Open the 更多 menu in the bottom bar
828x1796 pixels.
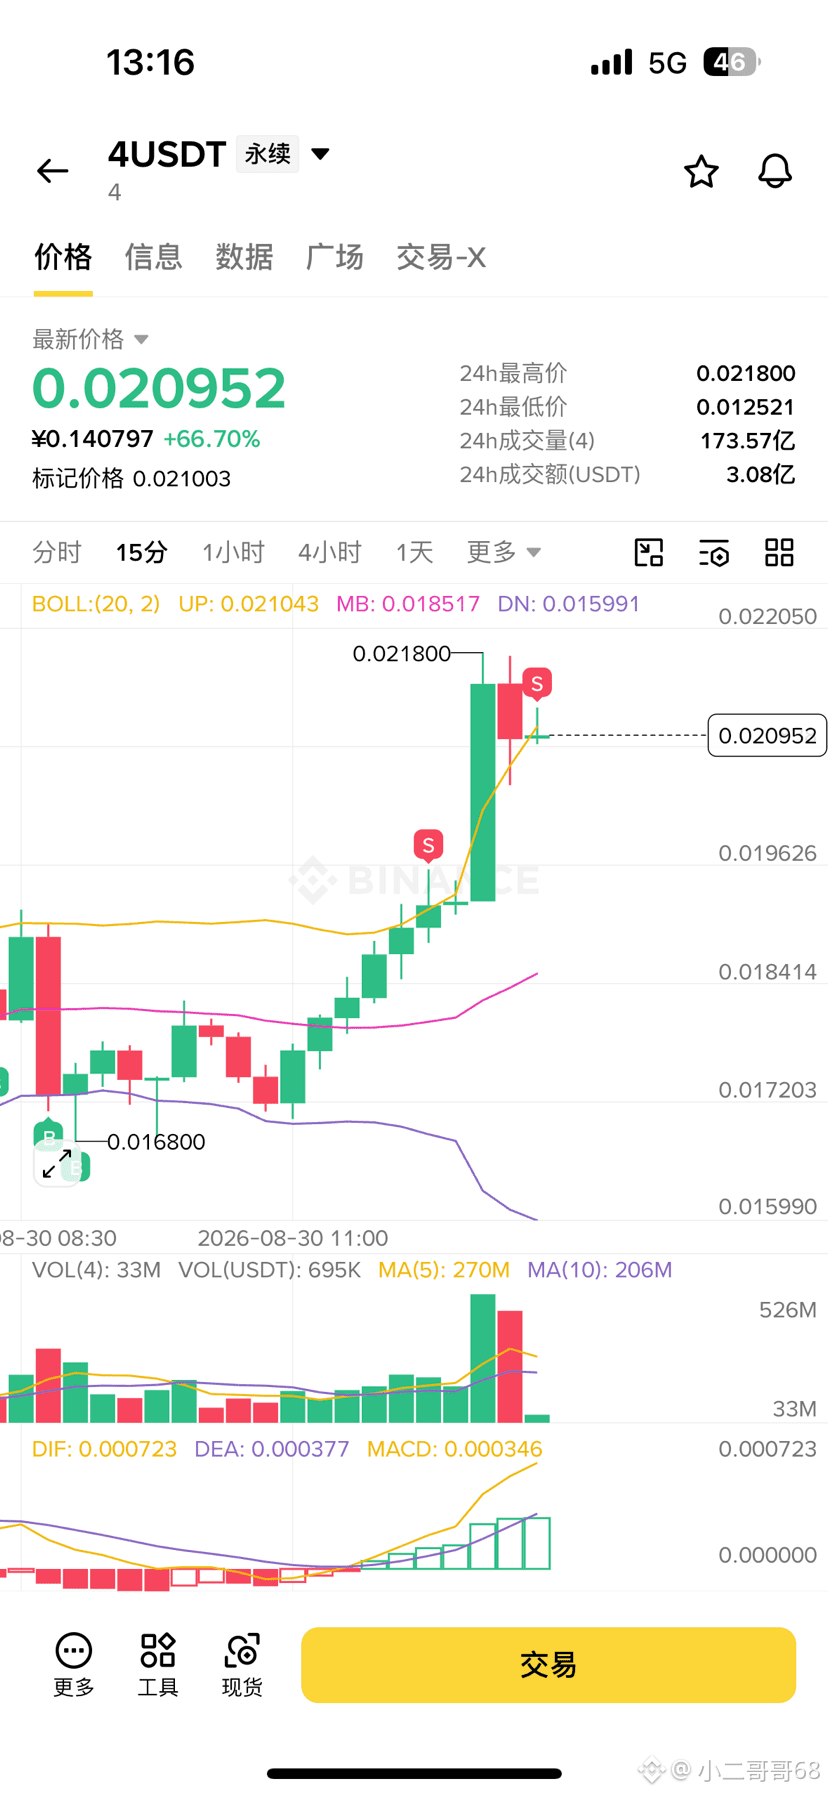pos(74,1665)
